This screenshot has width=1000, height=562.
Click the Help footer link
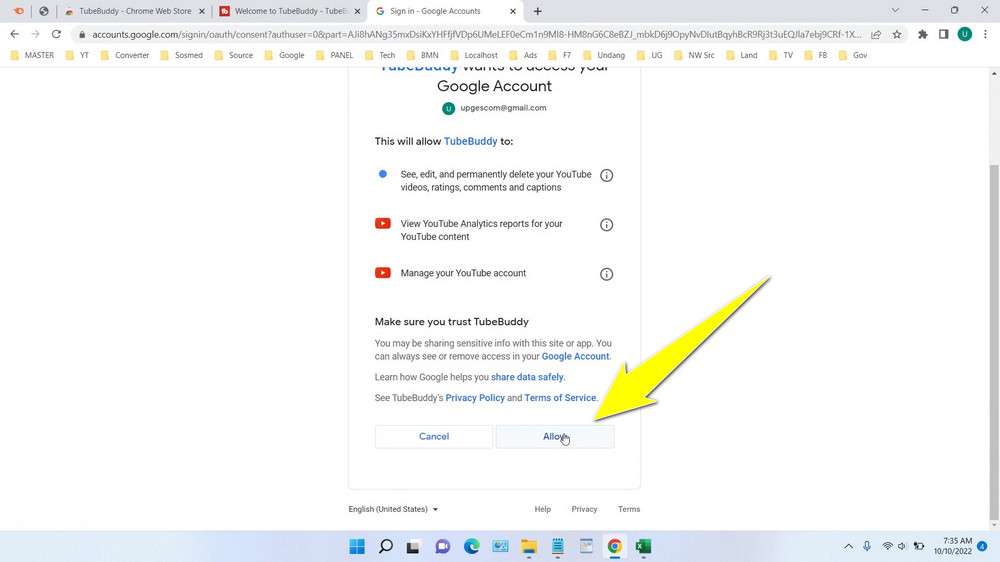pos(543,509)
